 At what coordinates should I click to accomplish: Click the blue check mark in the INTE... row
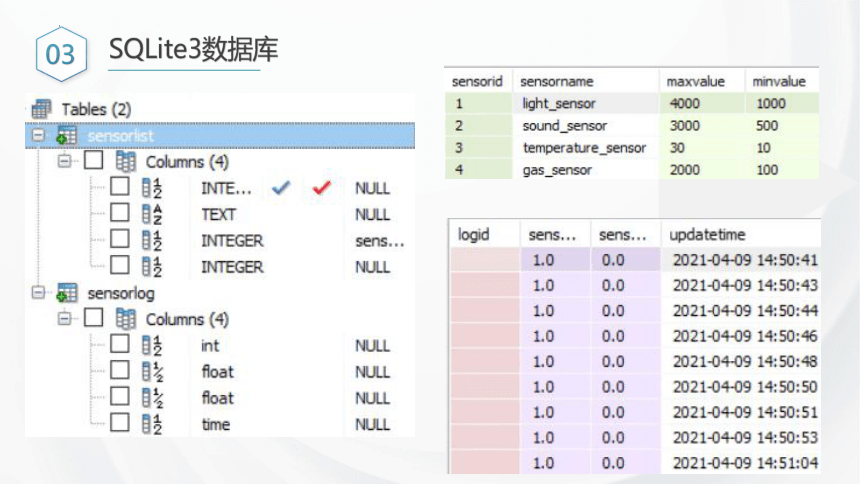click(281, 188)
